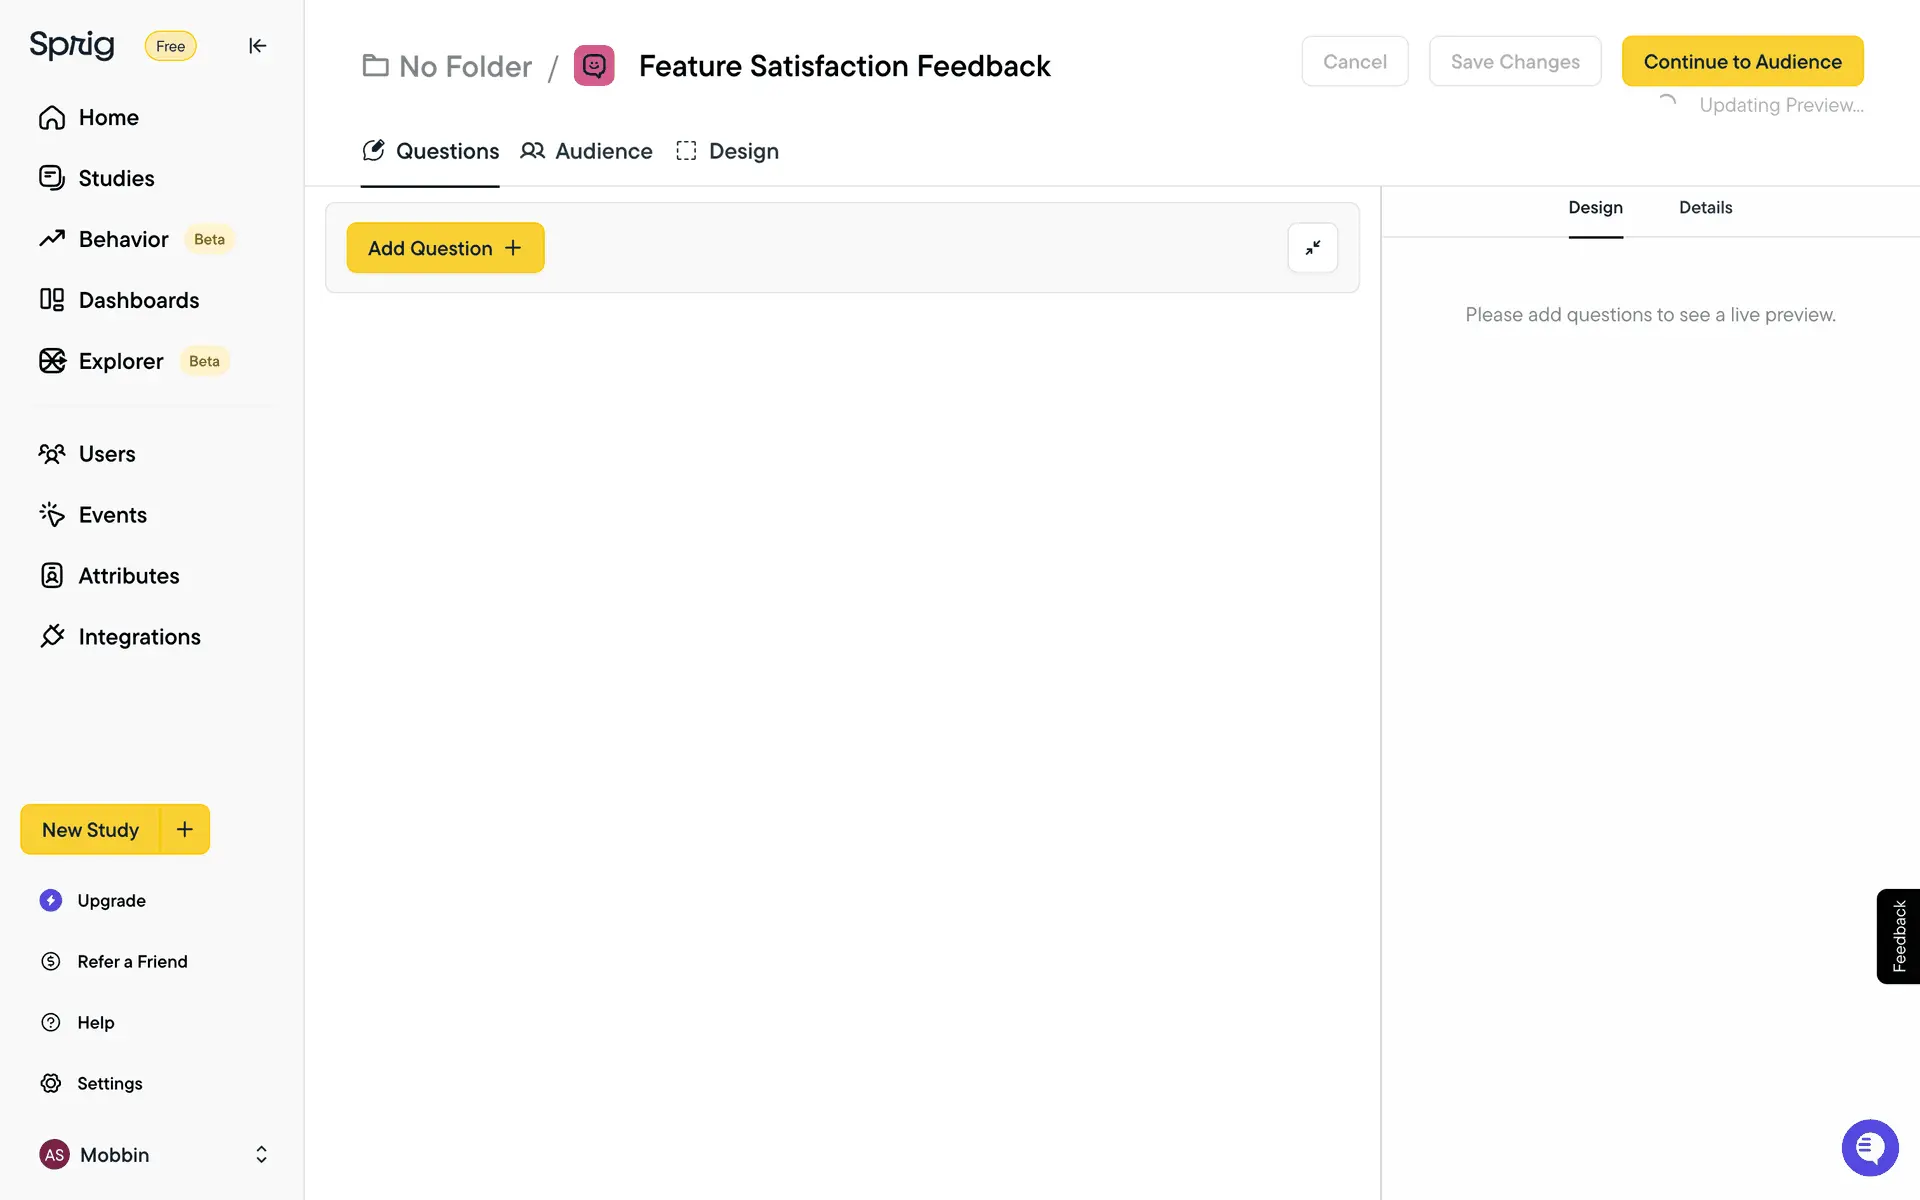1920x1200 pixels.
Task: Edit the Feature Satisfaction Feedback title
Action: [x=844, y=66]
